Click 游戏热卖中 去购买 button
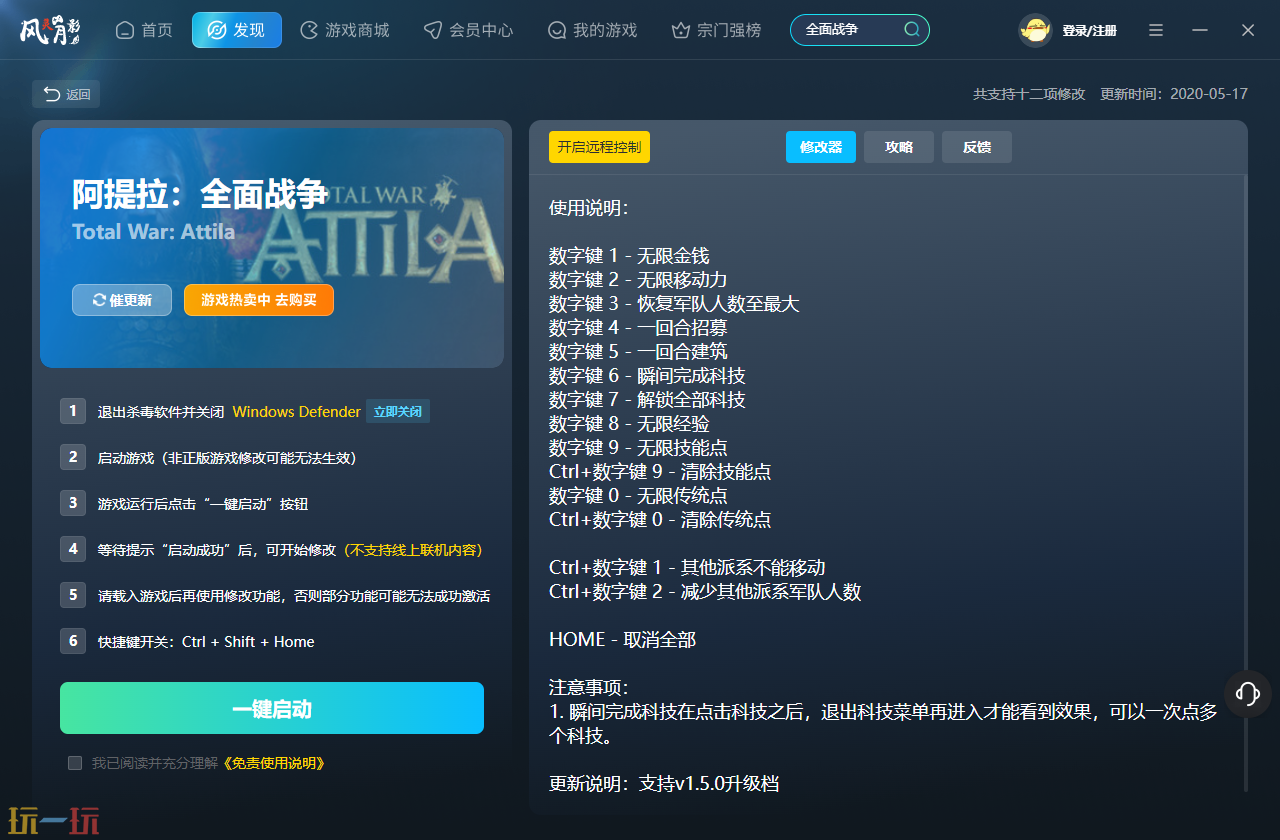Screen dimensions: 1280x840 (259, 300)
